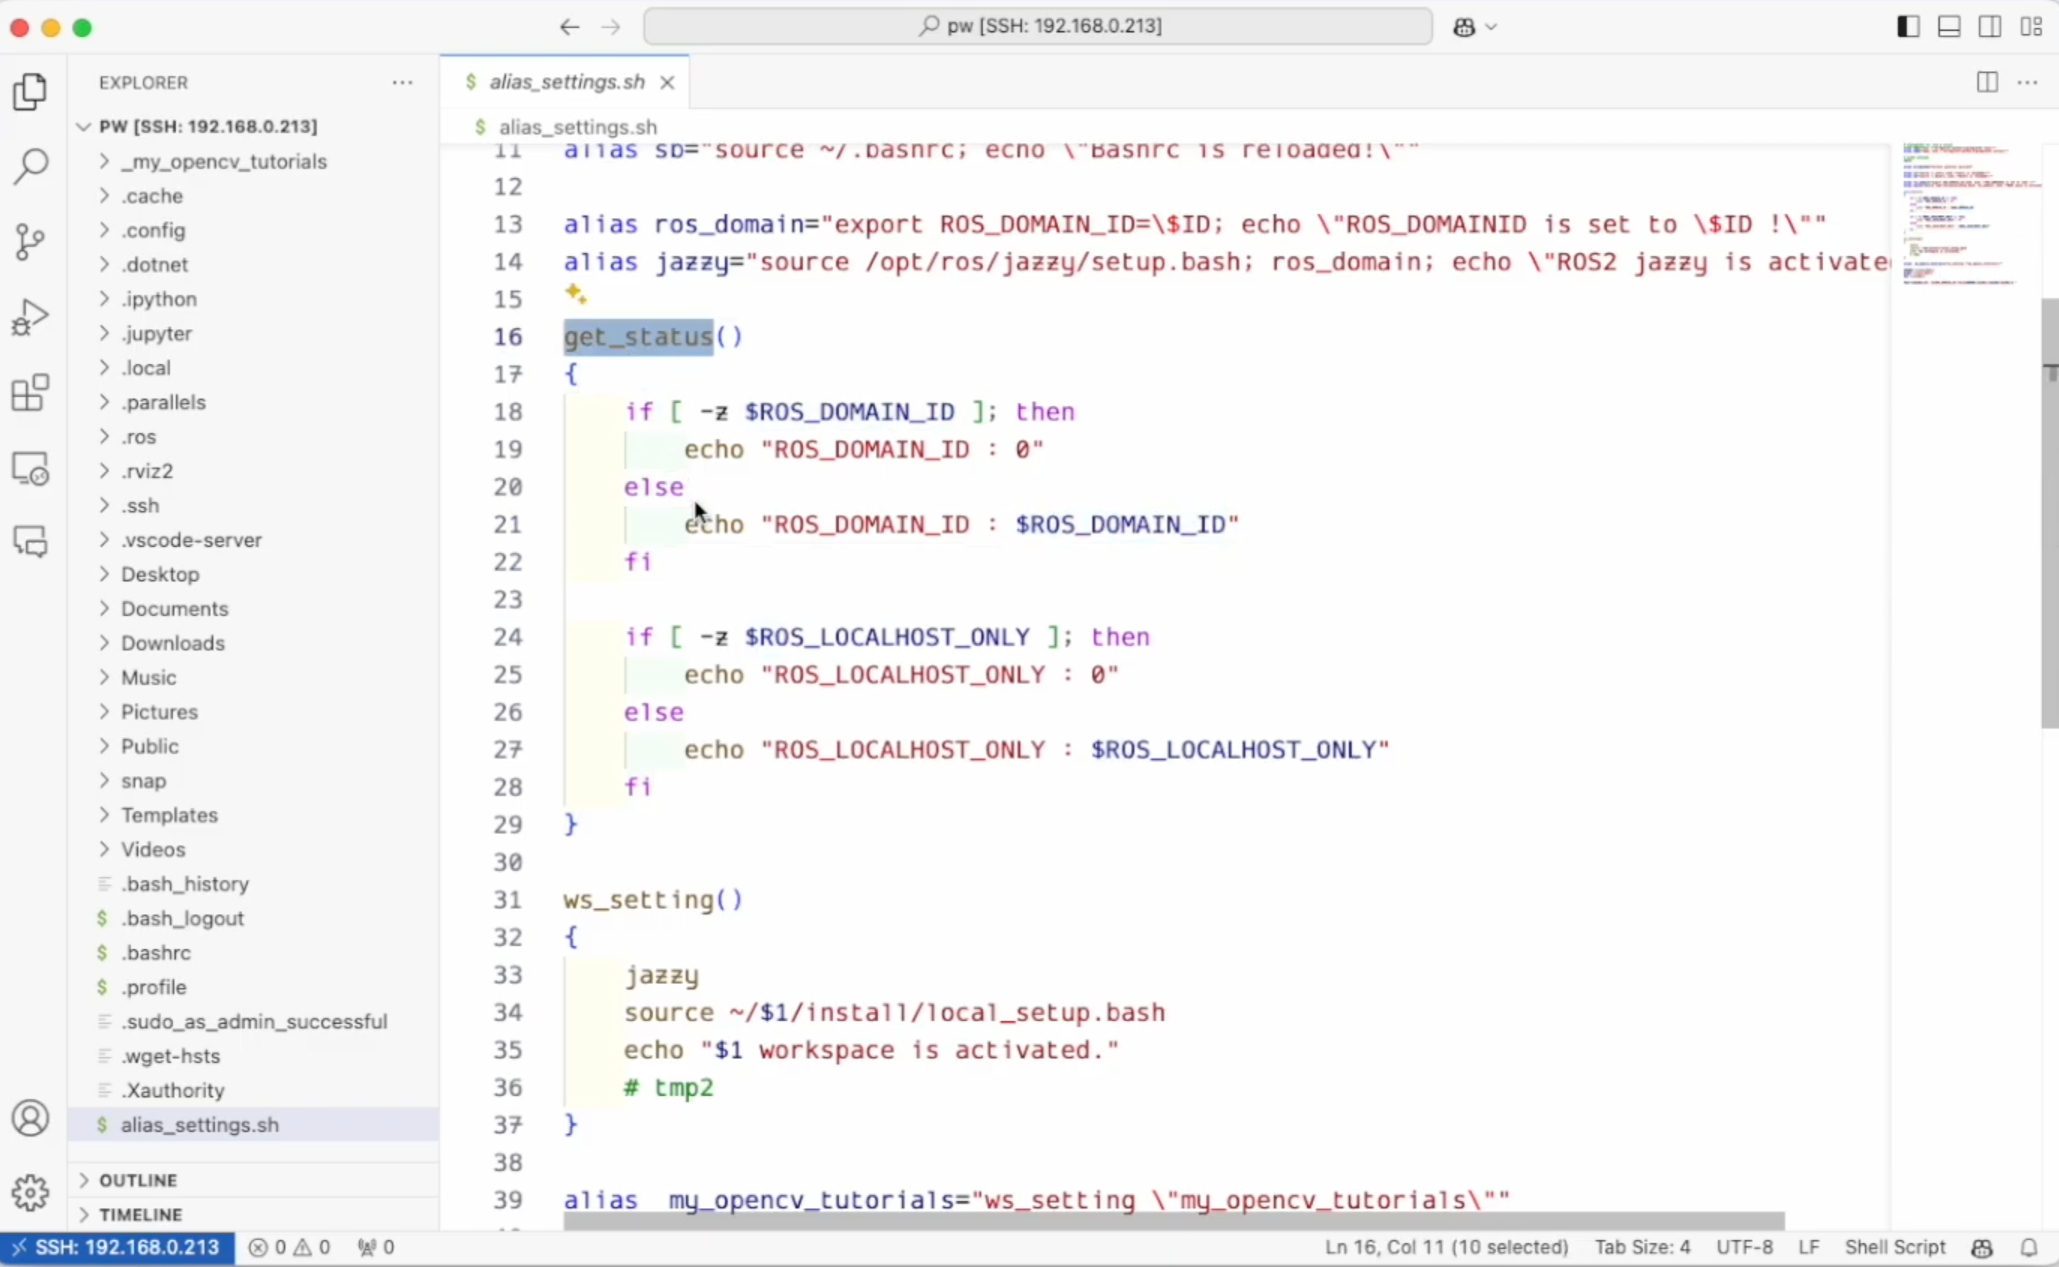Expand the Documents folder in explorer
2059x1267 pixels.
click(174, 608)
